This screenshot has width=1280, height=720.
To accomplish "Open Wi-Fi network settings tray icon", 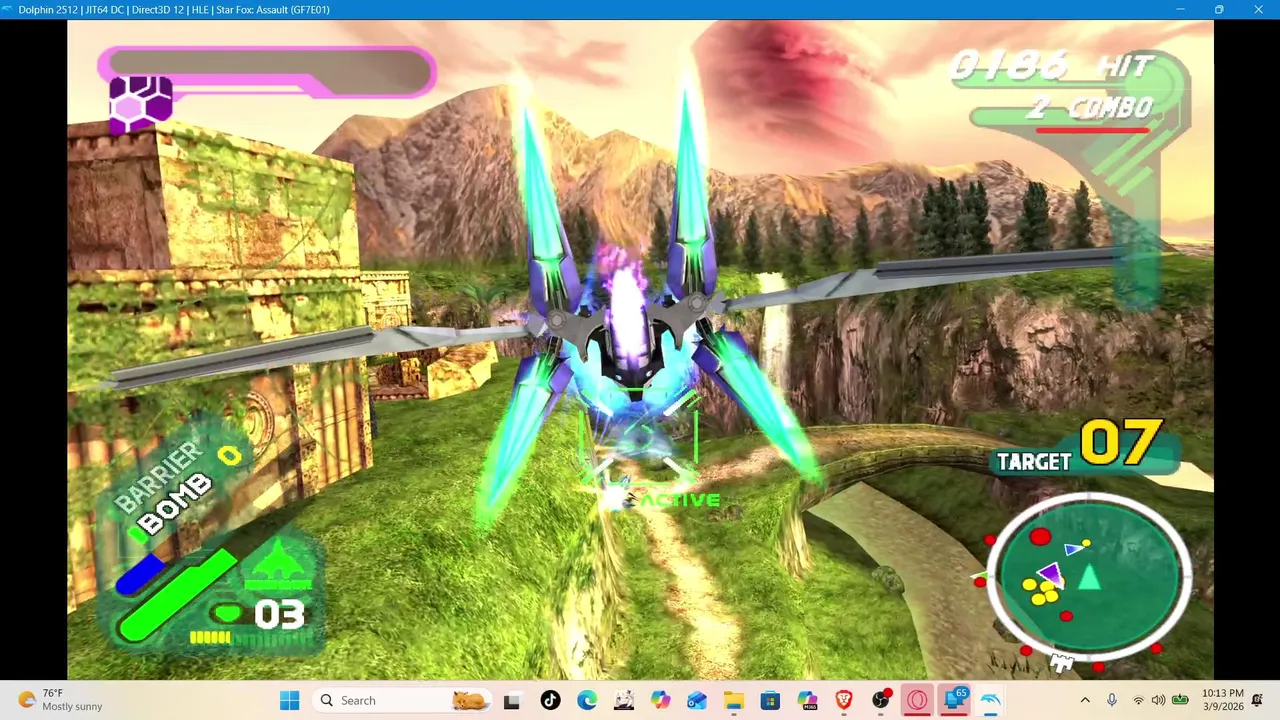I will (1137, 700).
